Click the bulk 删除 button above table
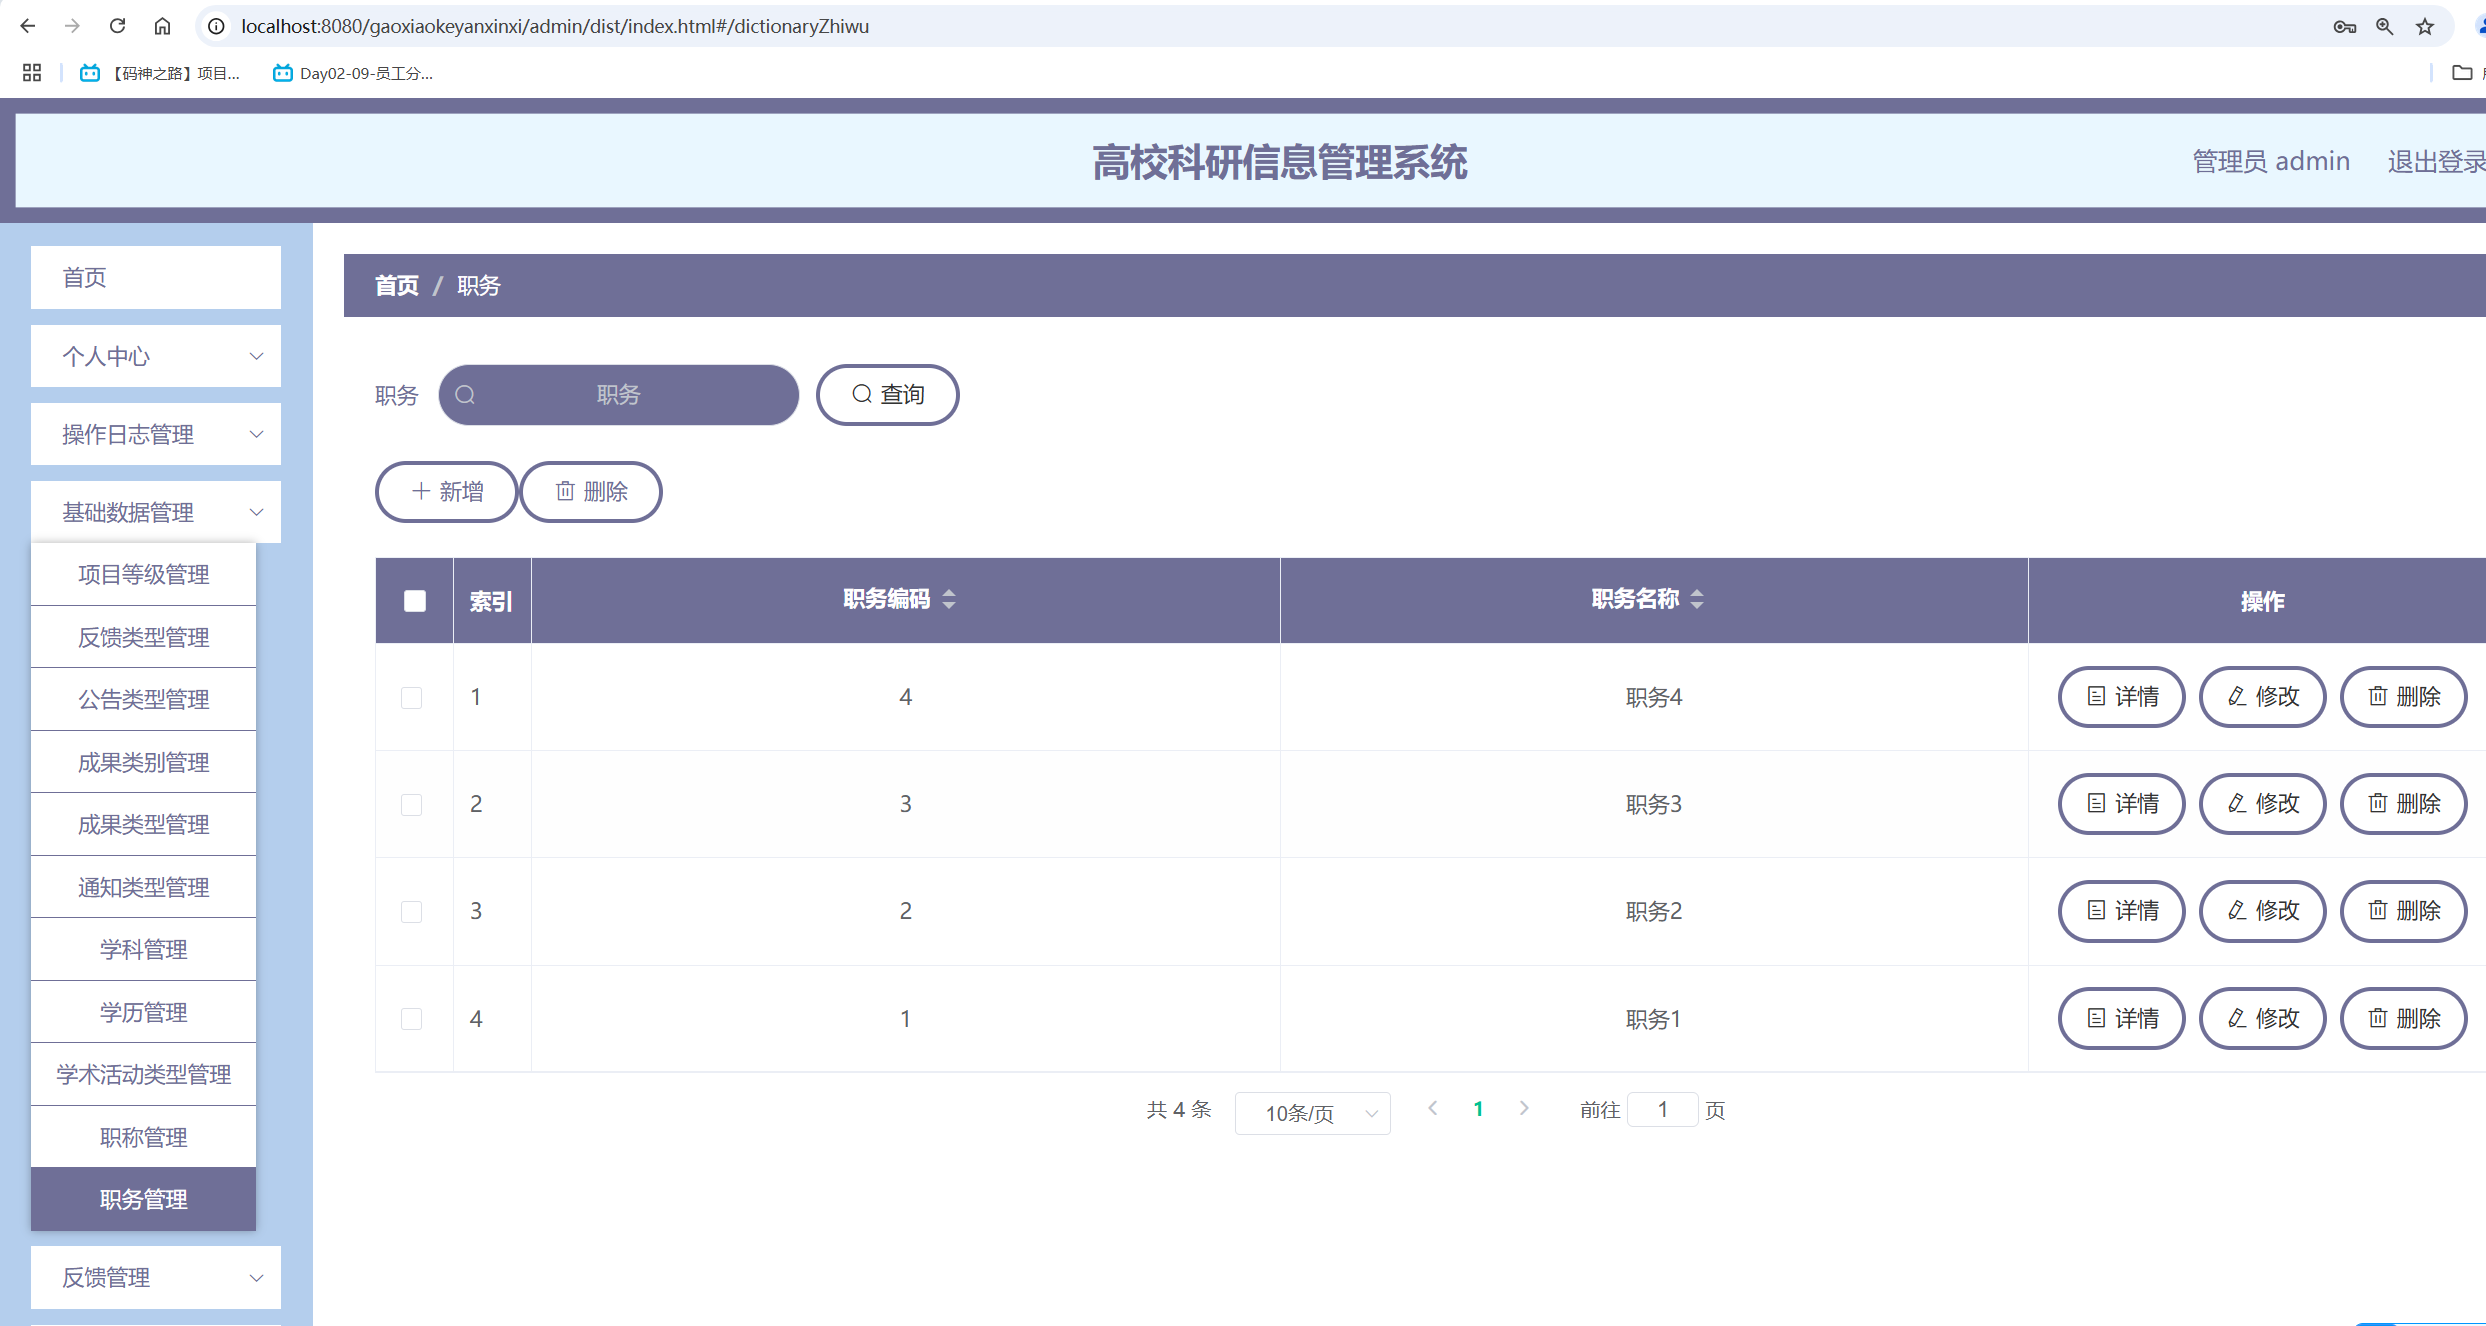Image resolution: width=2486 pixels, height=1326 pixels. (591, 492)
